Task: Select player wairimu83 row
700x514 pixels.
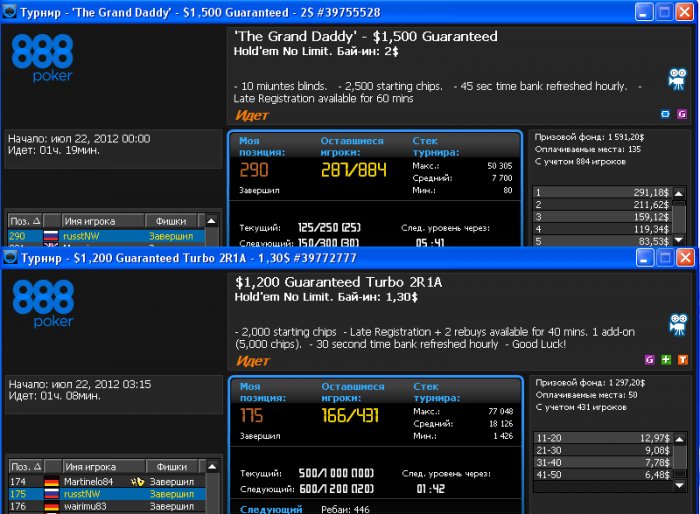Action: (107, 506)
